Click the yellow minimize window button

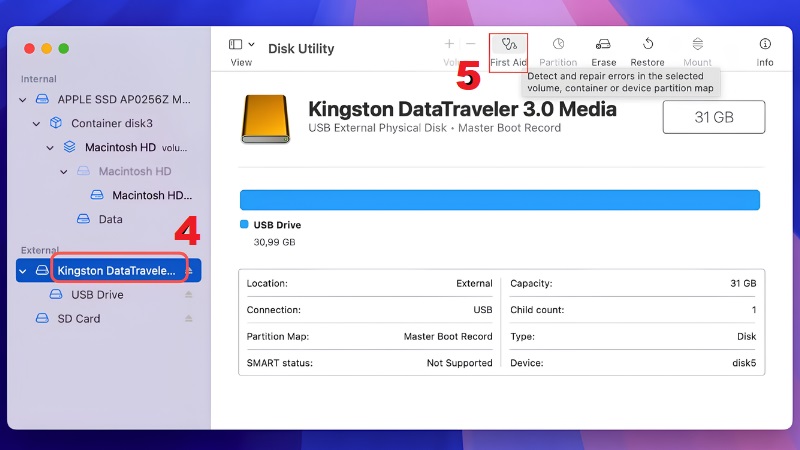(46, 48)
